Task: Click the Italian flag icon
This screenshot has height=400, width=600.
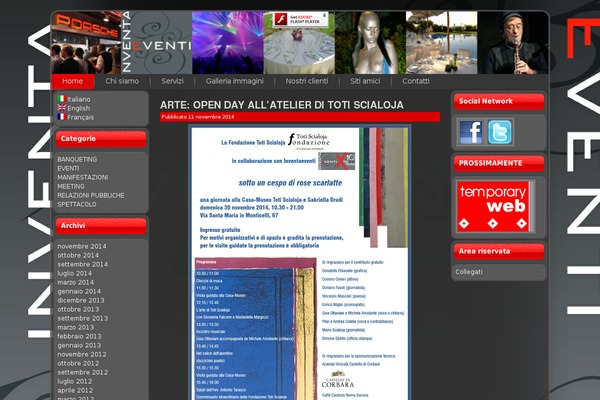Action: 62,99
